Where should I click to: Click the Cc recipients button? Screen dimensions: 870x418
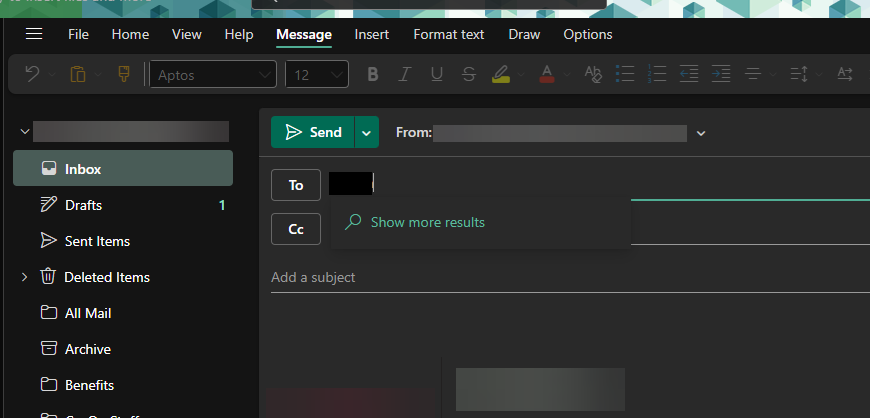(x=296, y=229)
